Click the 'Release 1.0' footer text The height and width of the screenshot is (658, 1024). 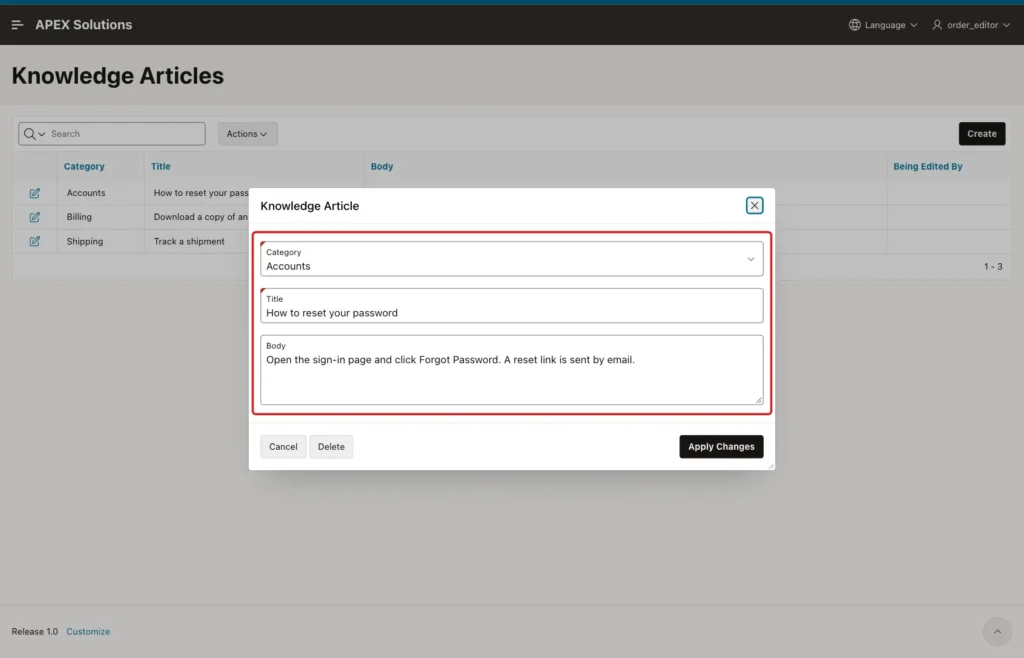(x=35, y=631)
